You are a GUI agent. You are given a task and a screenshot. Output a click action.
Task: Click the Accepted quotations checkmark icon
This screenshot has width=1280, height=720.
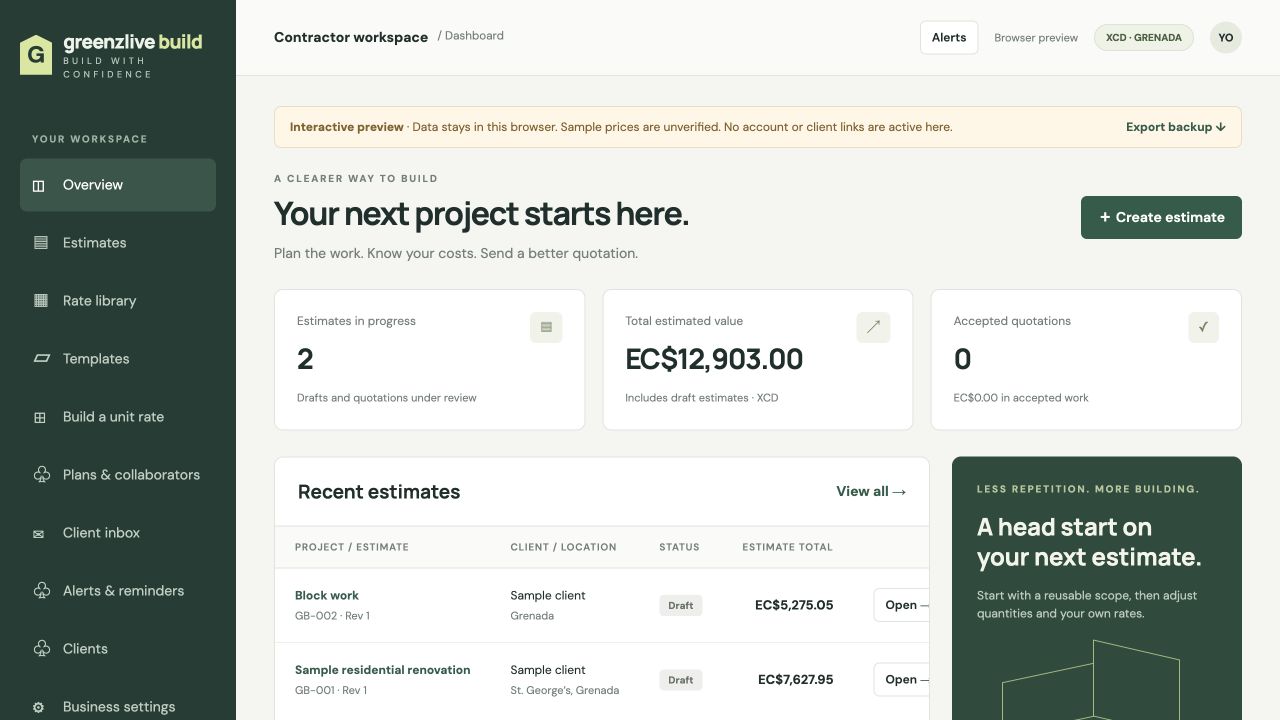coord(1203,327)
